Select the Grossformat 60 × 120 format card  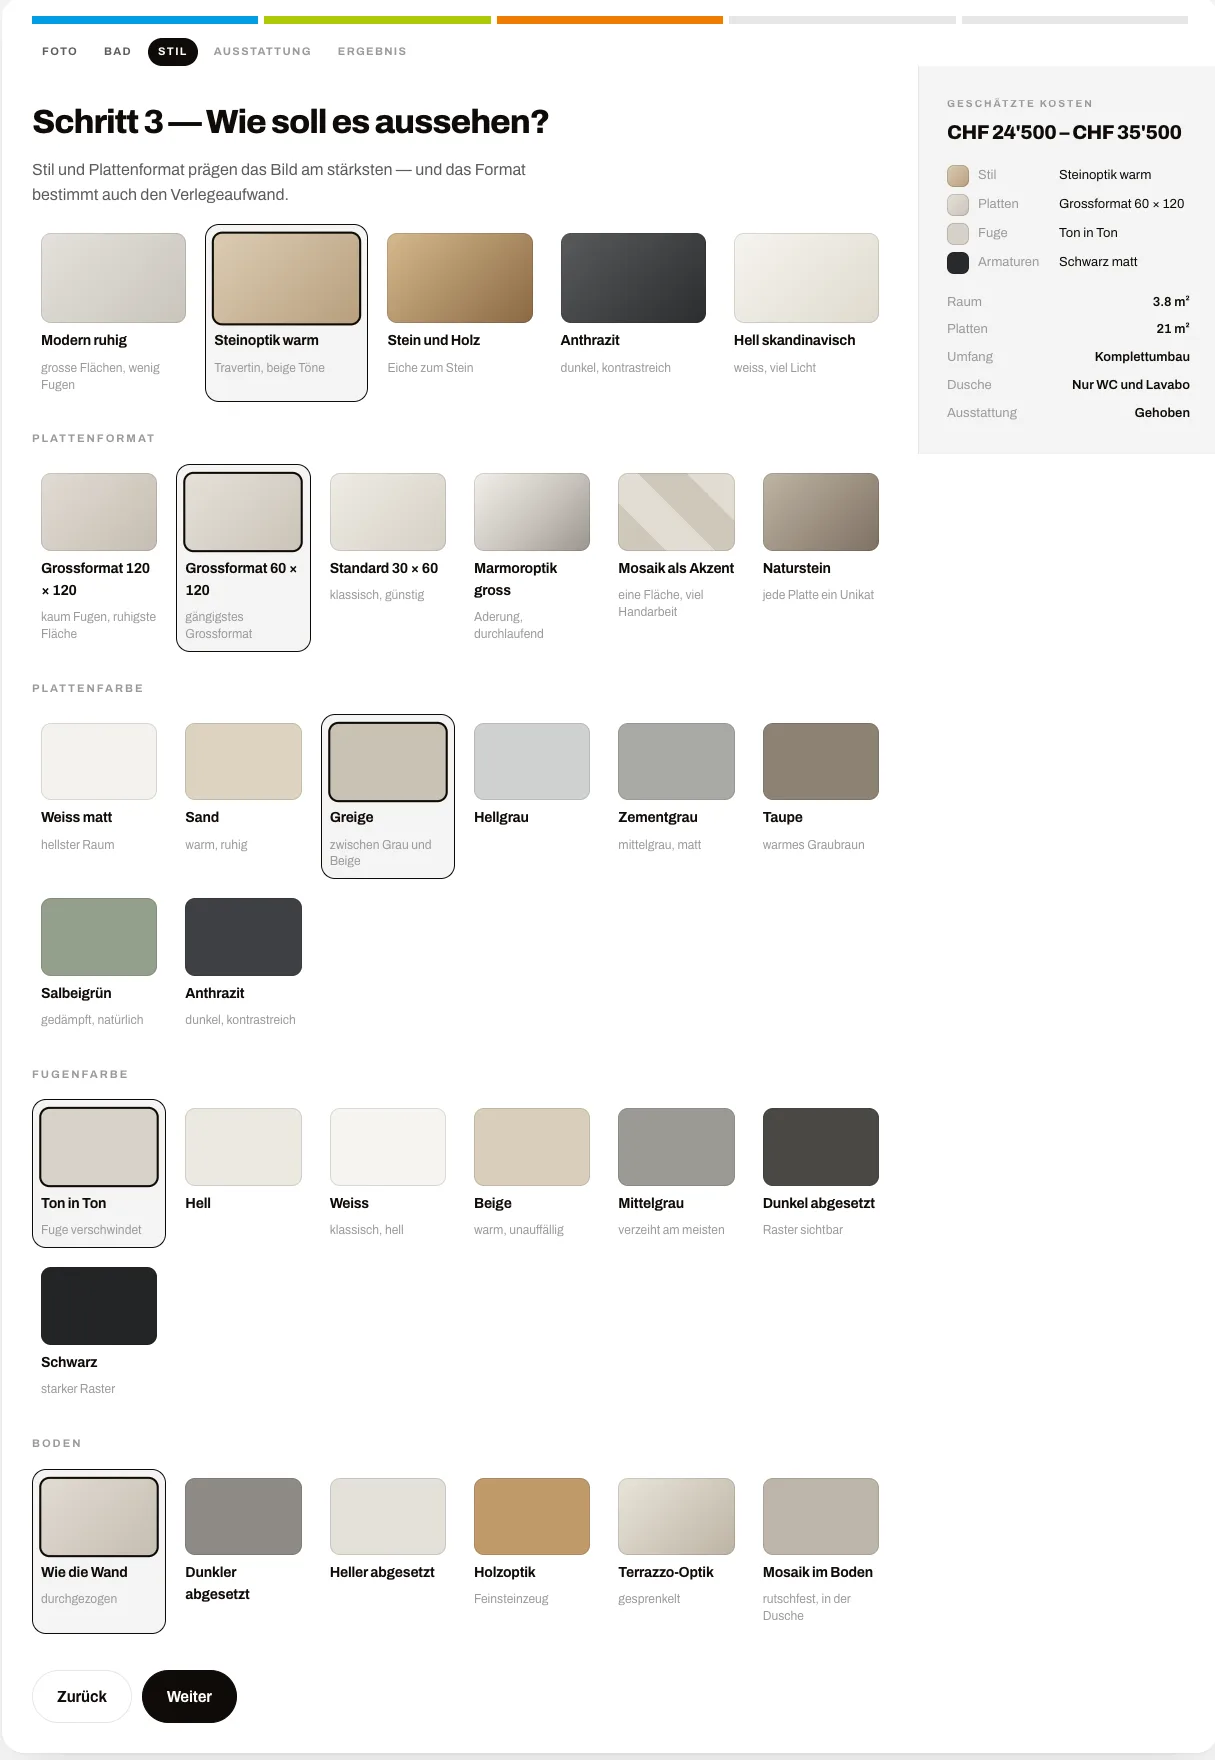pos(243,558)
